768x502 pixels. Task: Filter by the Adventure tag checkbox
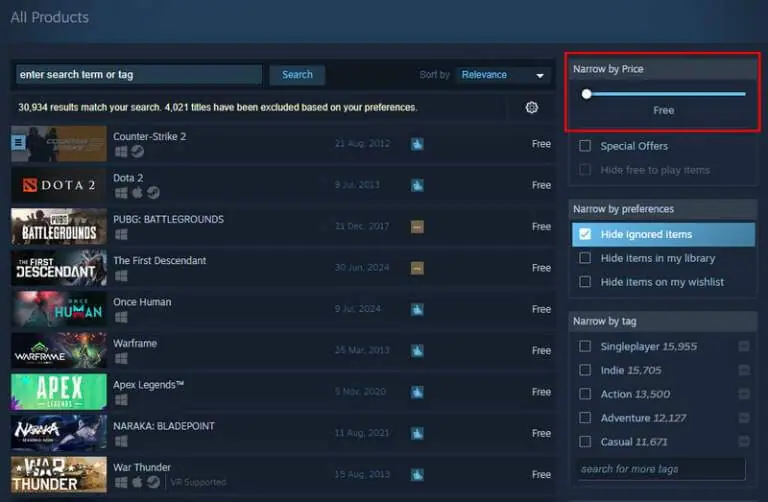585,418
